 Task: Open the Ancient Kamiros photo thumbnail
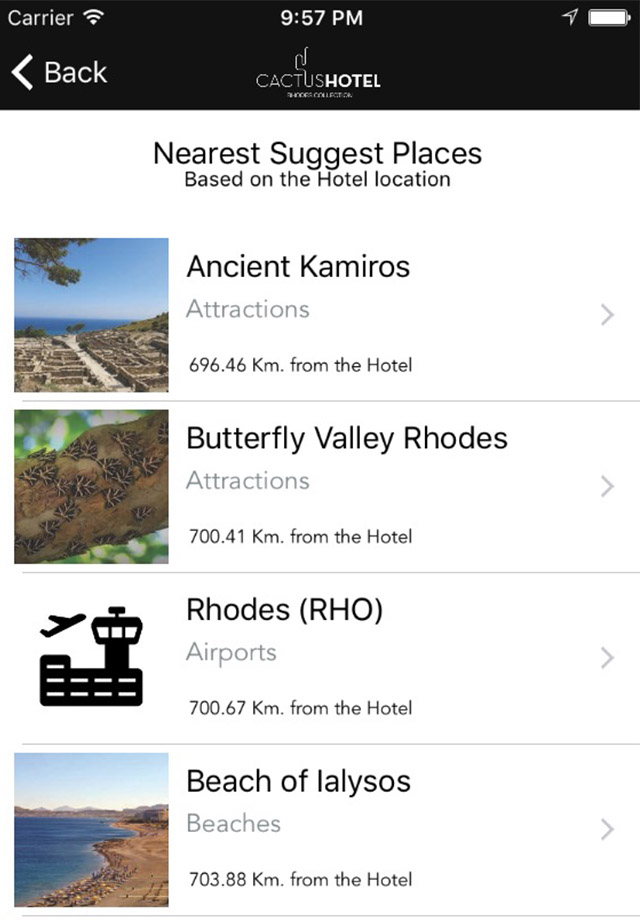[92, 315]
